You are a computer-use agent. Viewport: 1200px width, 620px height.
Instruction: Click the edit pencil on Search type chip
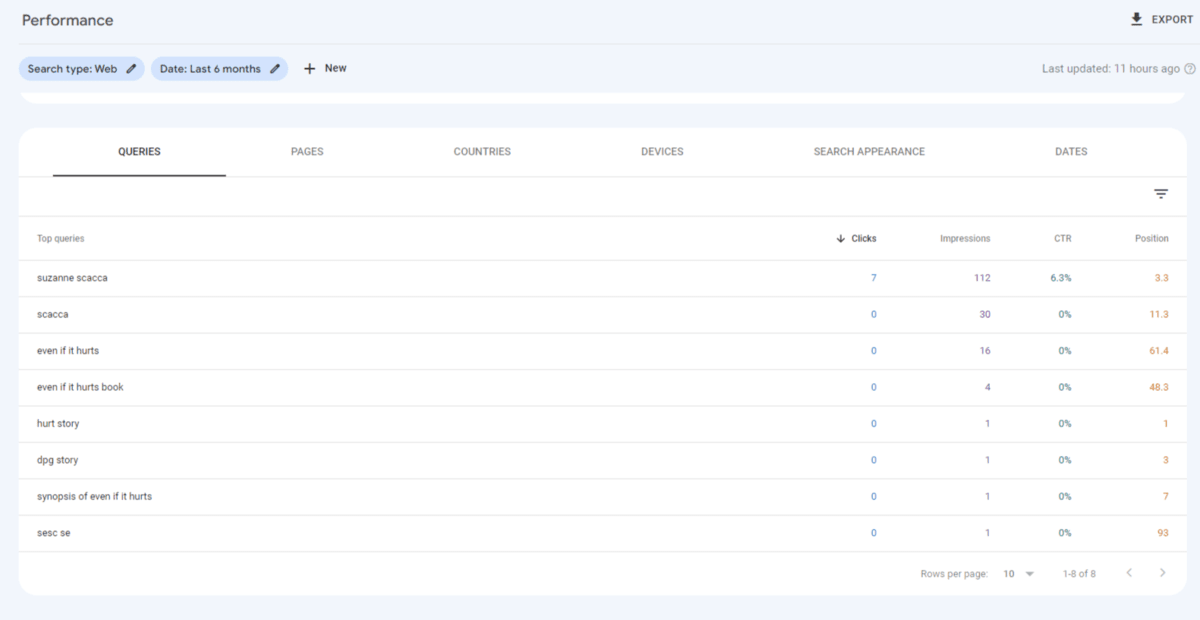(x=131, y=68)
